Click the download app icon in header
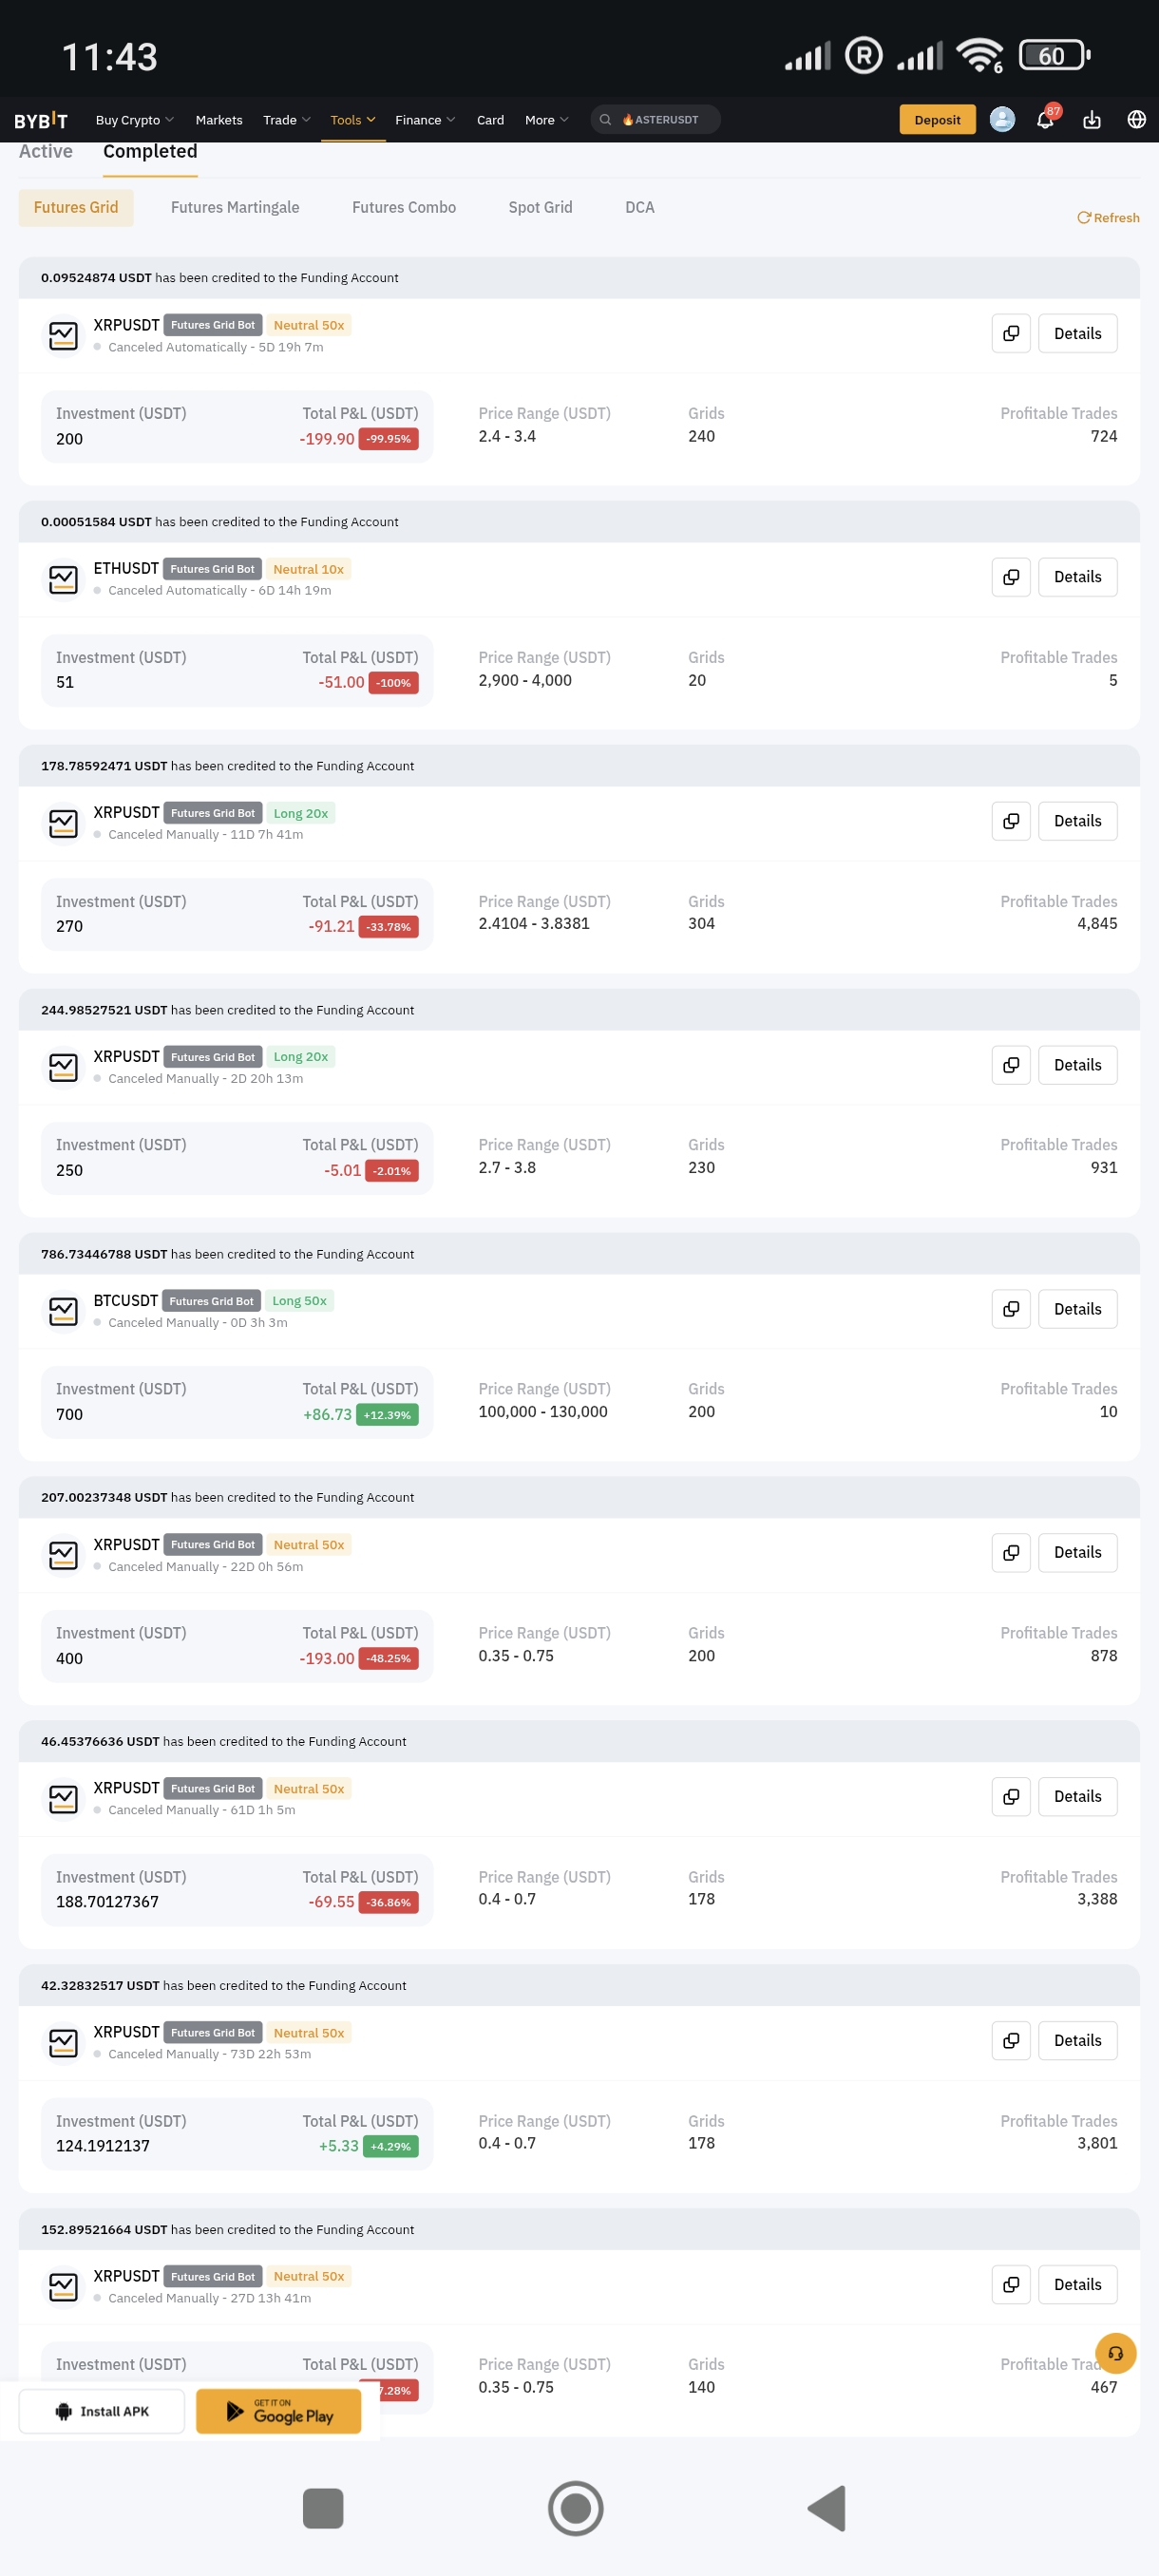Viewport: 1159px width, 2576px height. tap(1092, 120)
